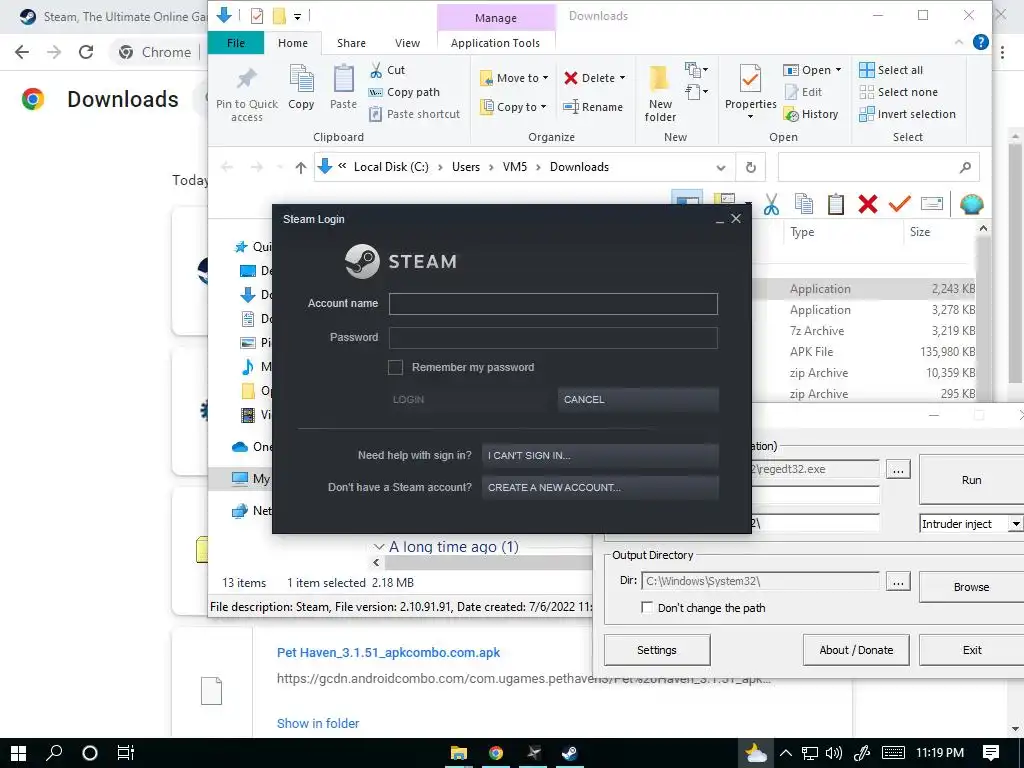Screen dimensions: 1024x768
Task: Click CANCEL in Steam Login
Action: click(638, 399)
